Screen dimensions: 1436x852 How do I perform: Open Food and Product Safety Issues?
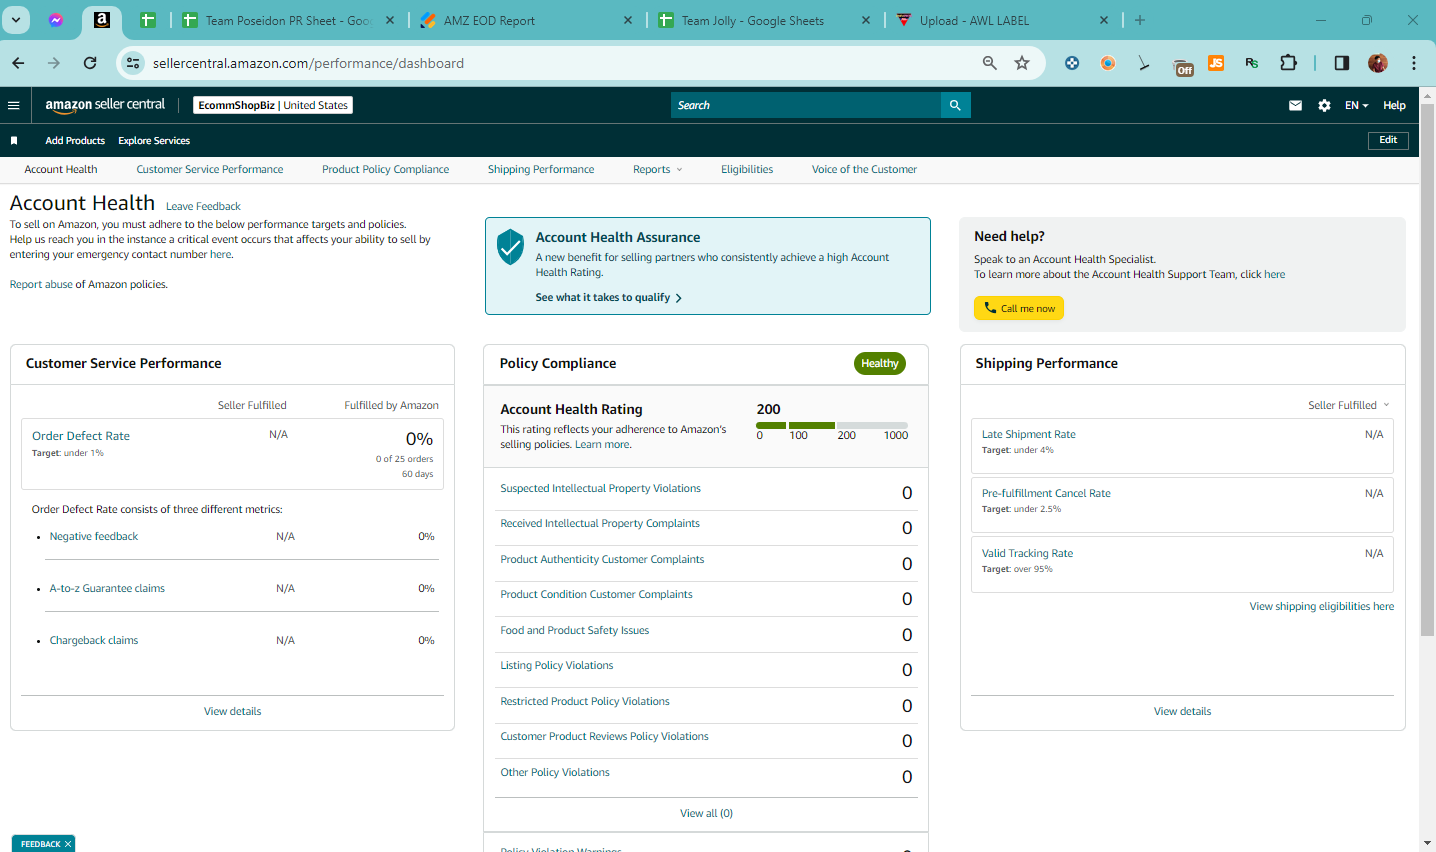click(575, 631)
